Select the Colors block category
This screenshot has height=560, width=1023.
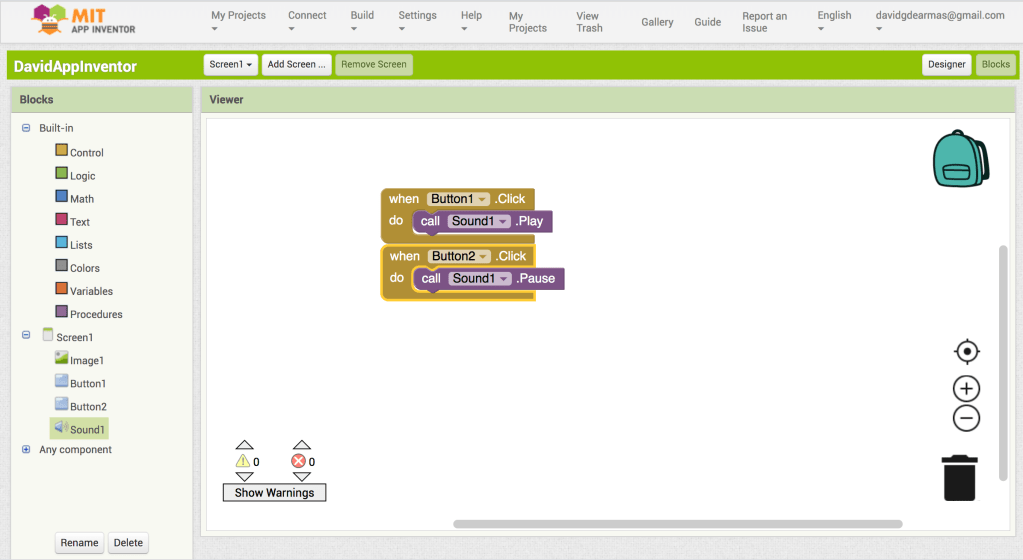84,268
